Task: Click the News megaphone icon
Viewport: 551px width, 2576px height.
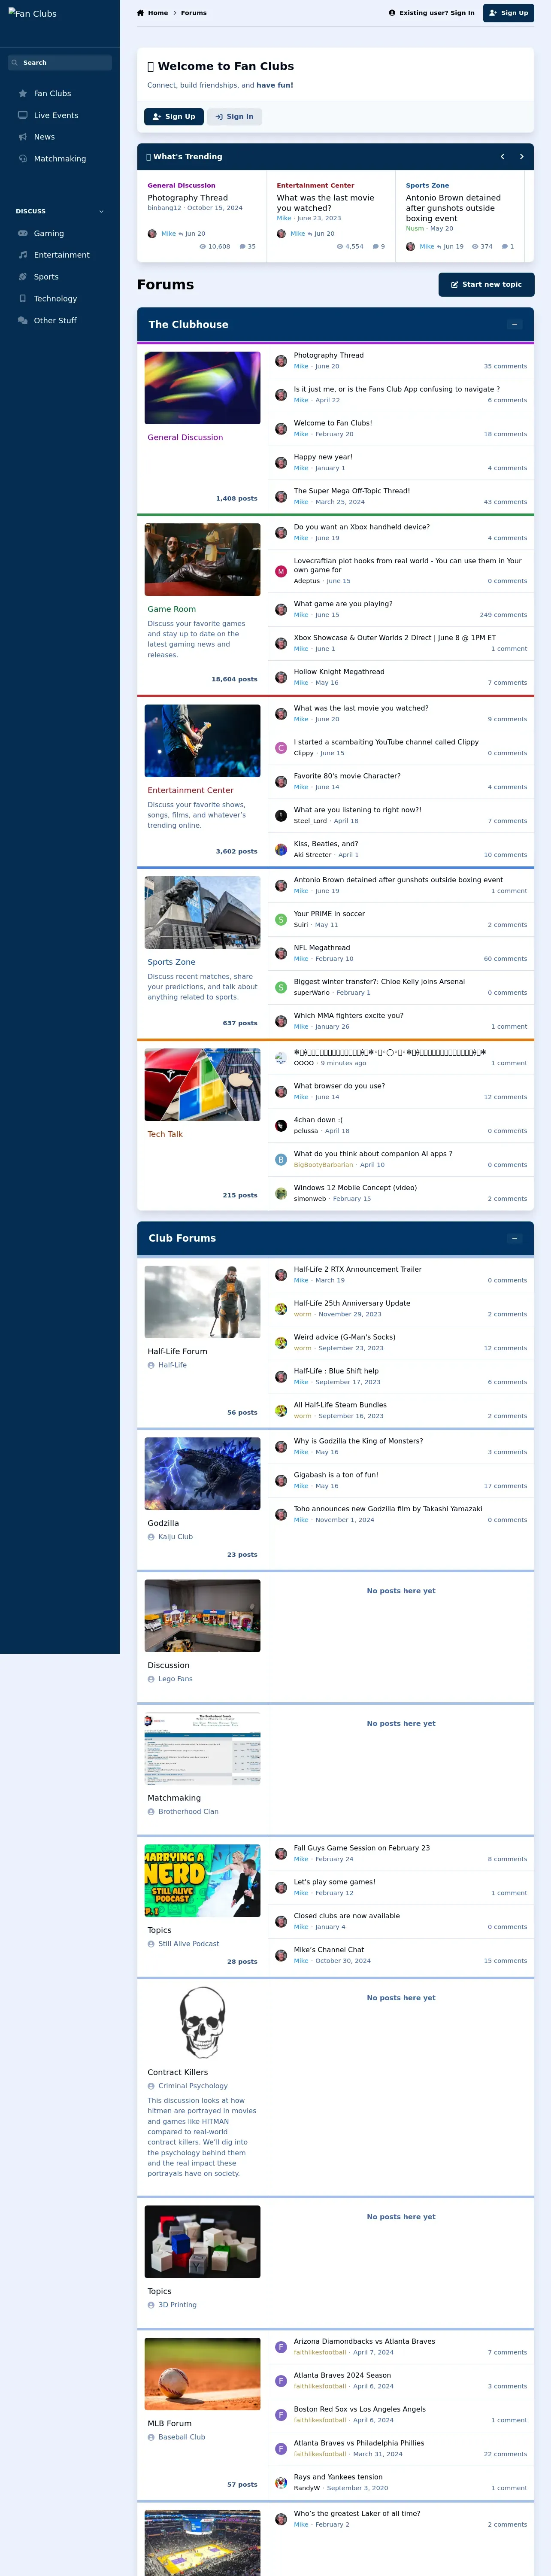Action: click(23, 137)
